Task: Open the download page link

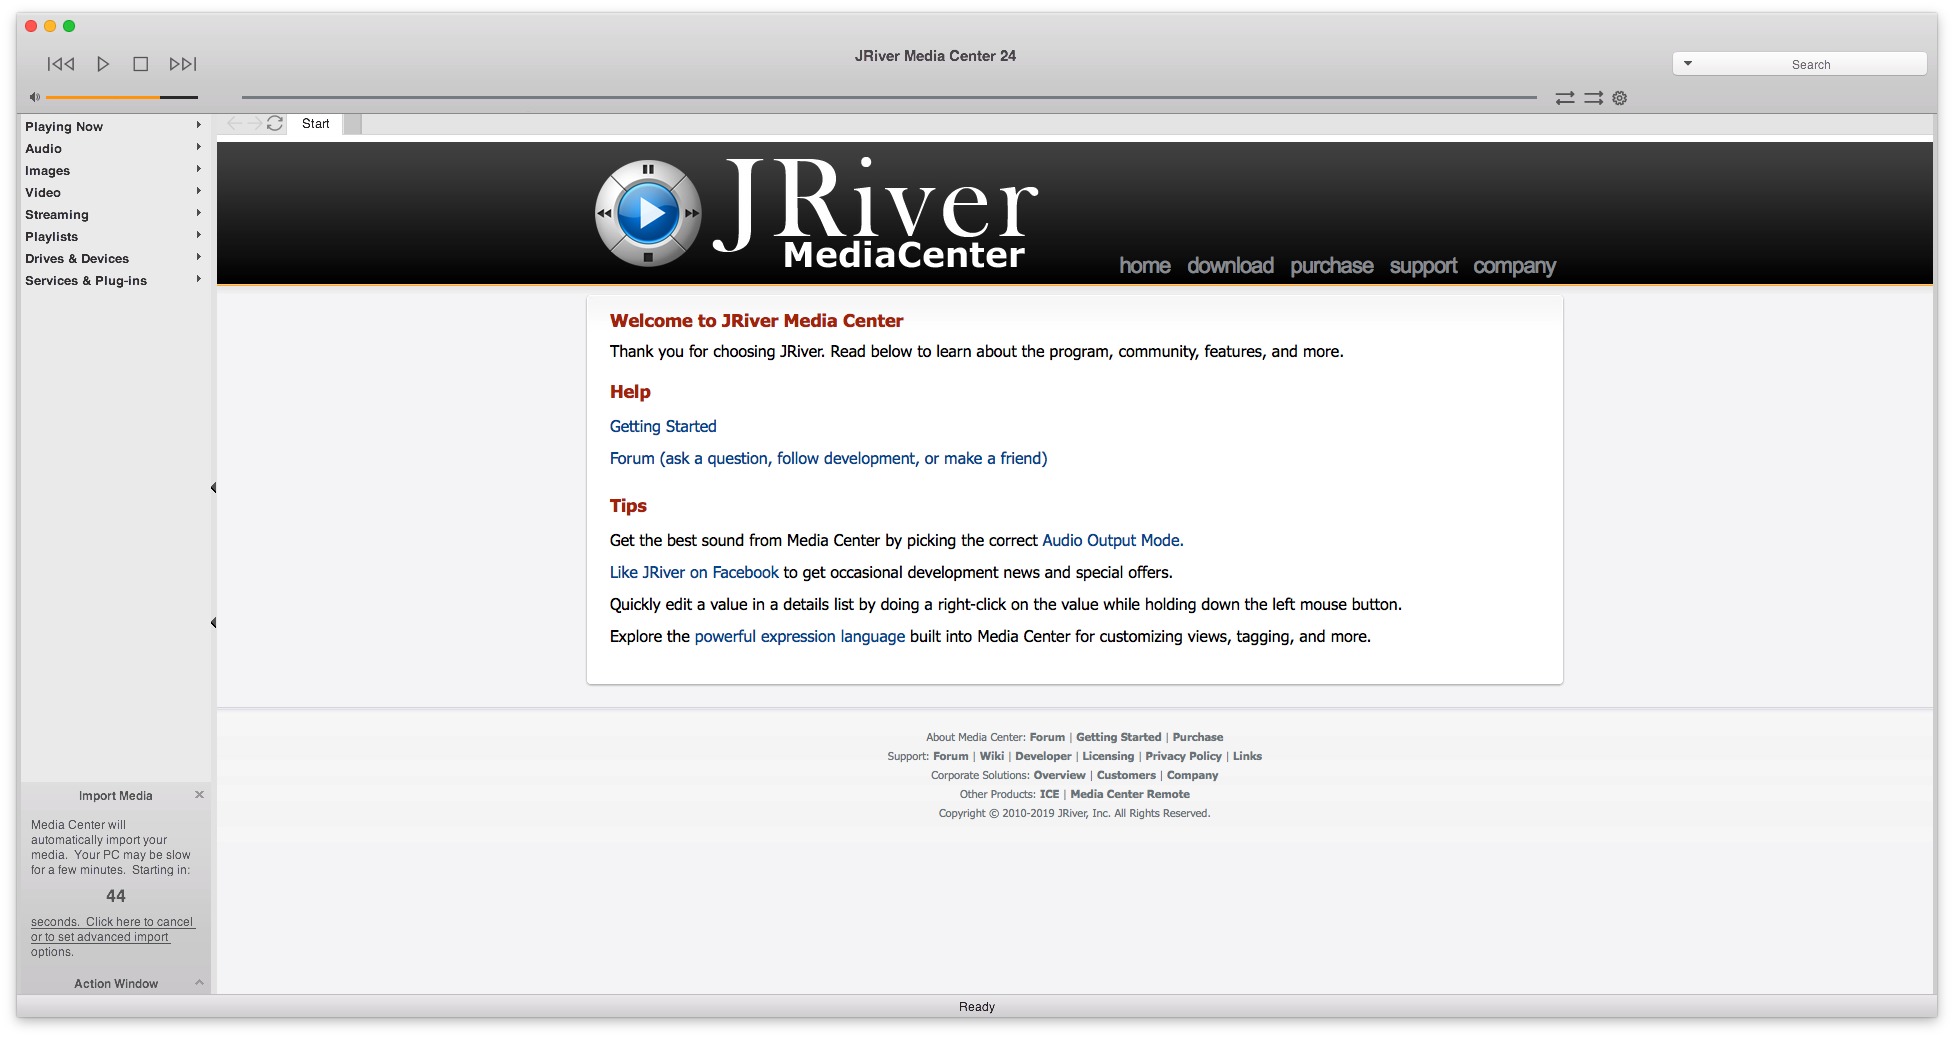Action: (1231, 266)
